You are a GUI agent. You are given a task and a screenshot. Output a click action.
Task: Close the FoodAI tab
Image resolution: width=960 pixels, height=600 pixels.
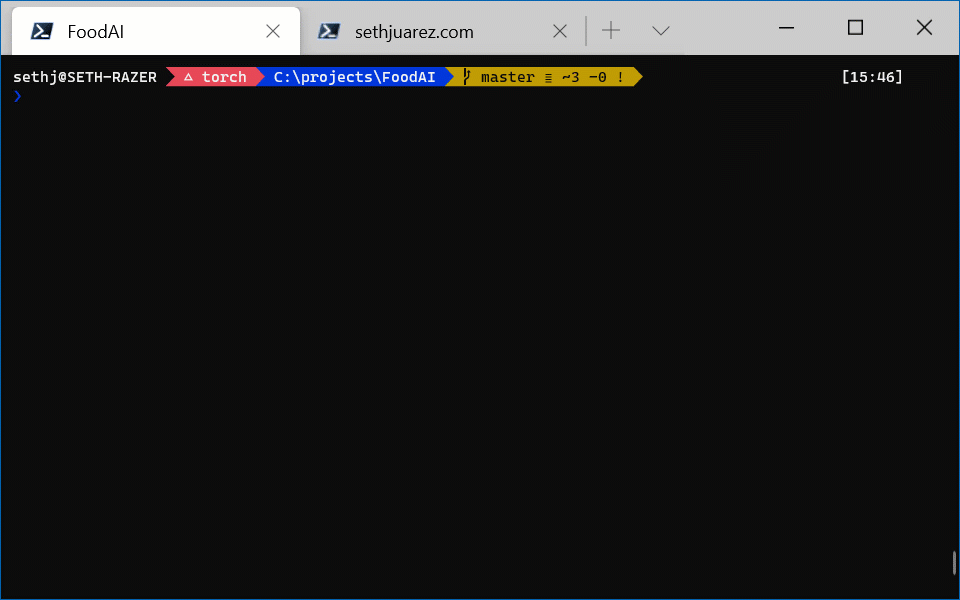tap(273, 31)
